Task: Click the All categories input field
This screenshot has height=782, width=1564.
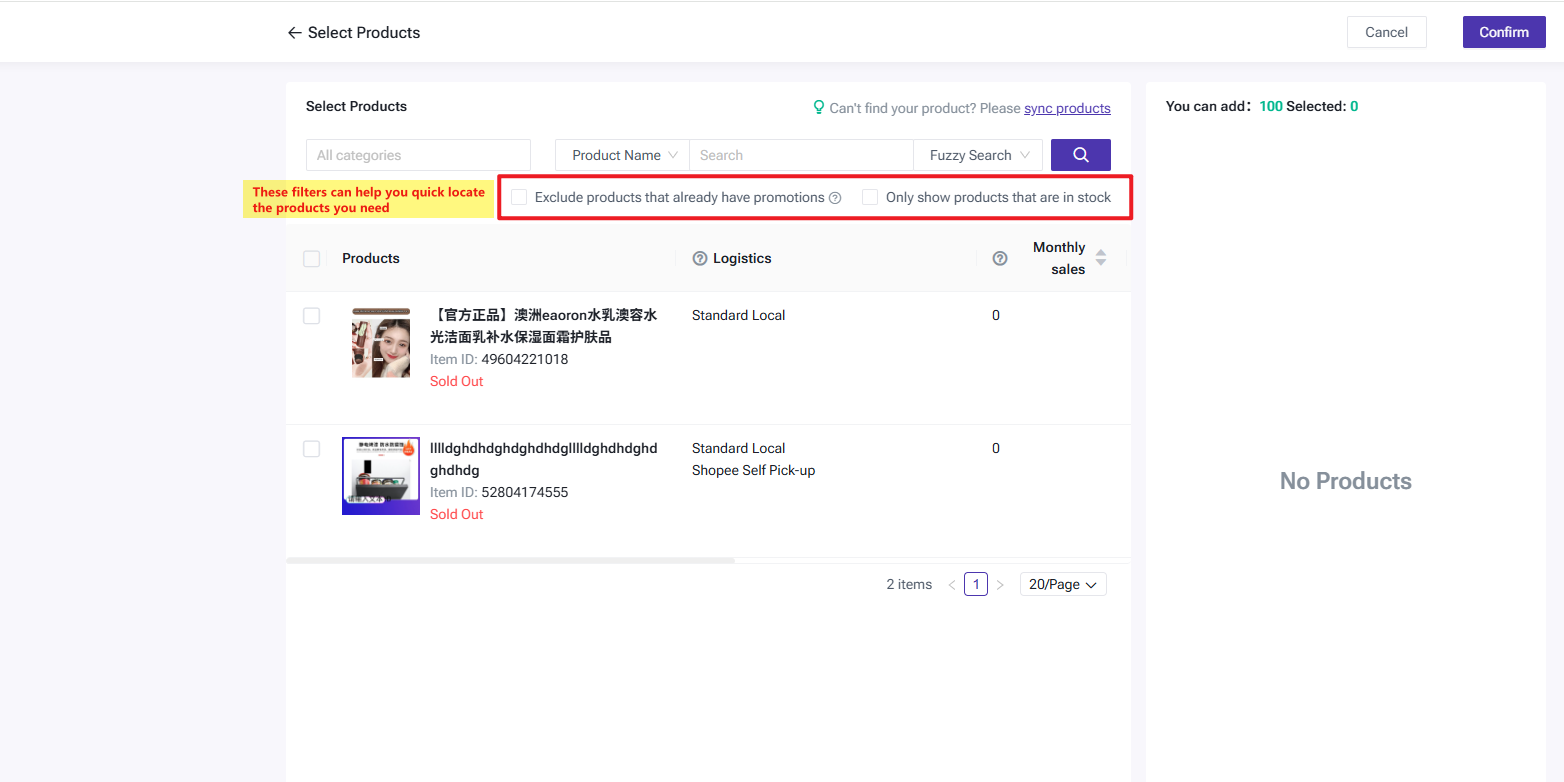Action: (418, 155)
